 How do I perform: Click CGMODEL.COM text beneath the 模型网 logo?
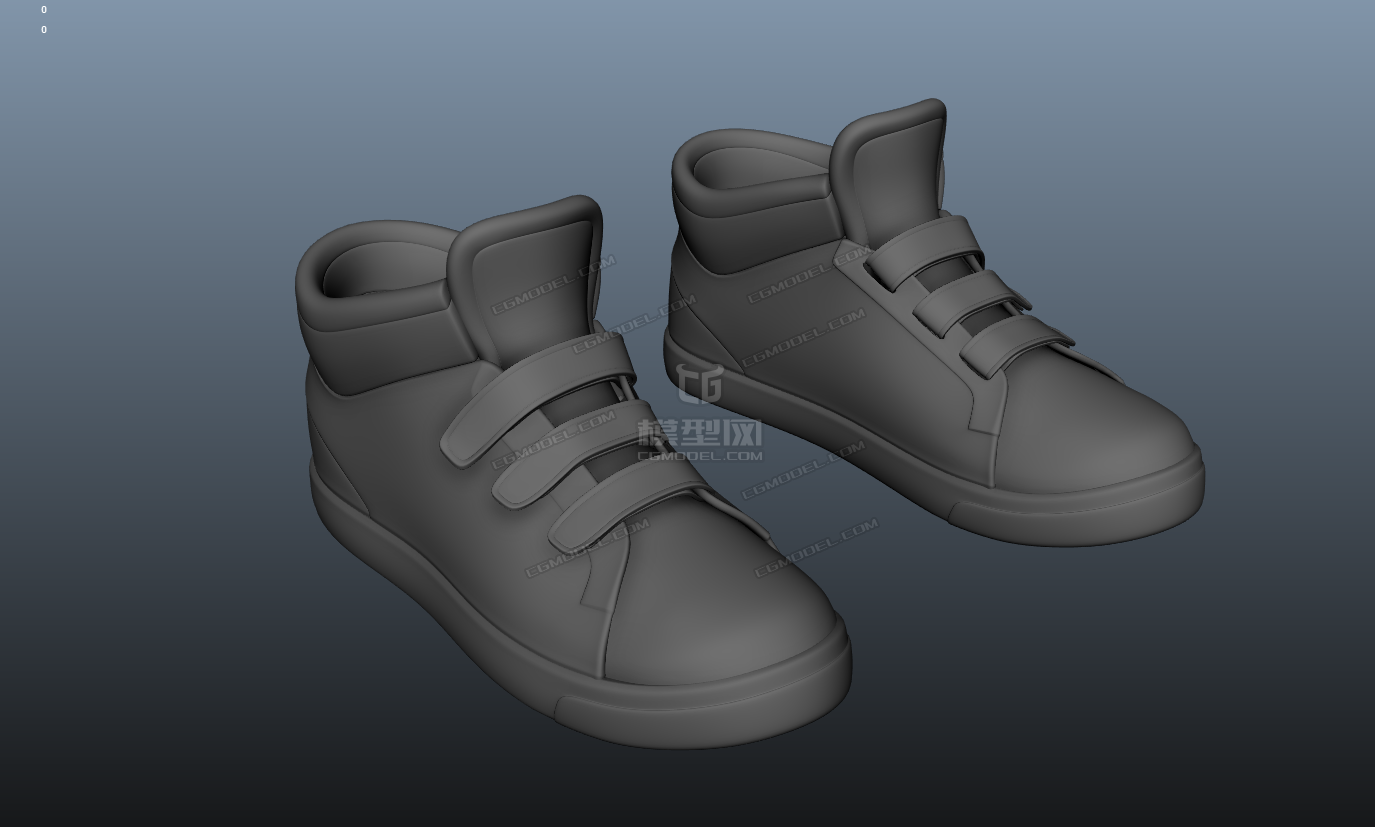click(700, 456)
